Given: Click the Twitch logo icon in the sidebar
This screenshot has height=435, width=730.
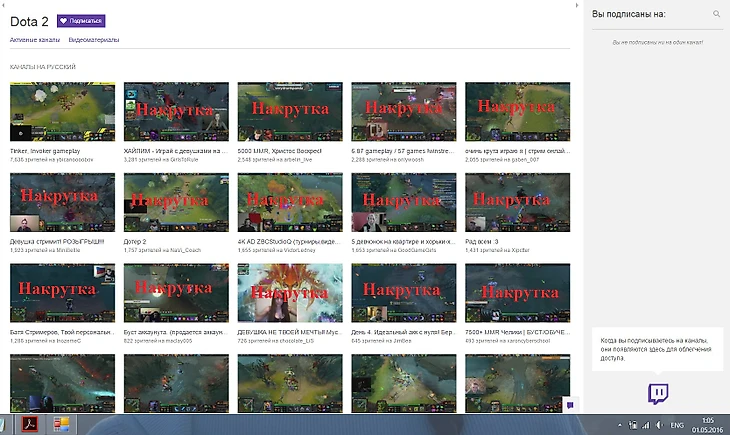Looking at the screenshot, I should tap(658, 392).
